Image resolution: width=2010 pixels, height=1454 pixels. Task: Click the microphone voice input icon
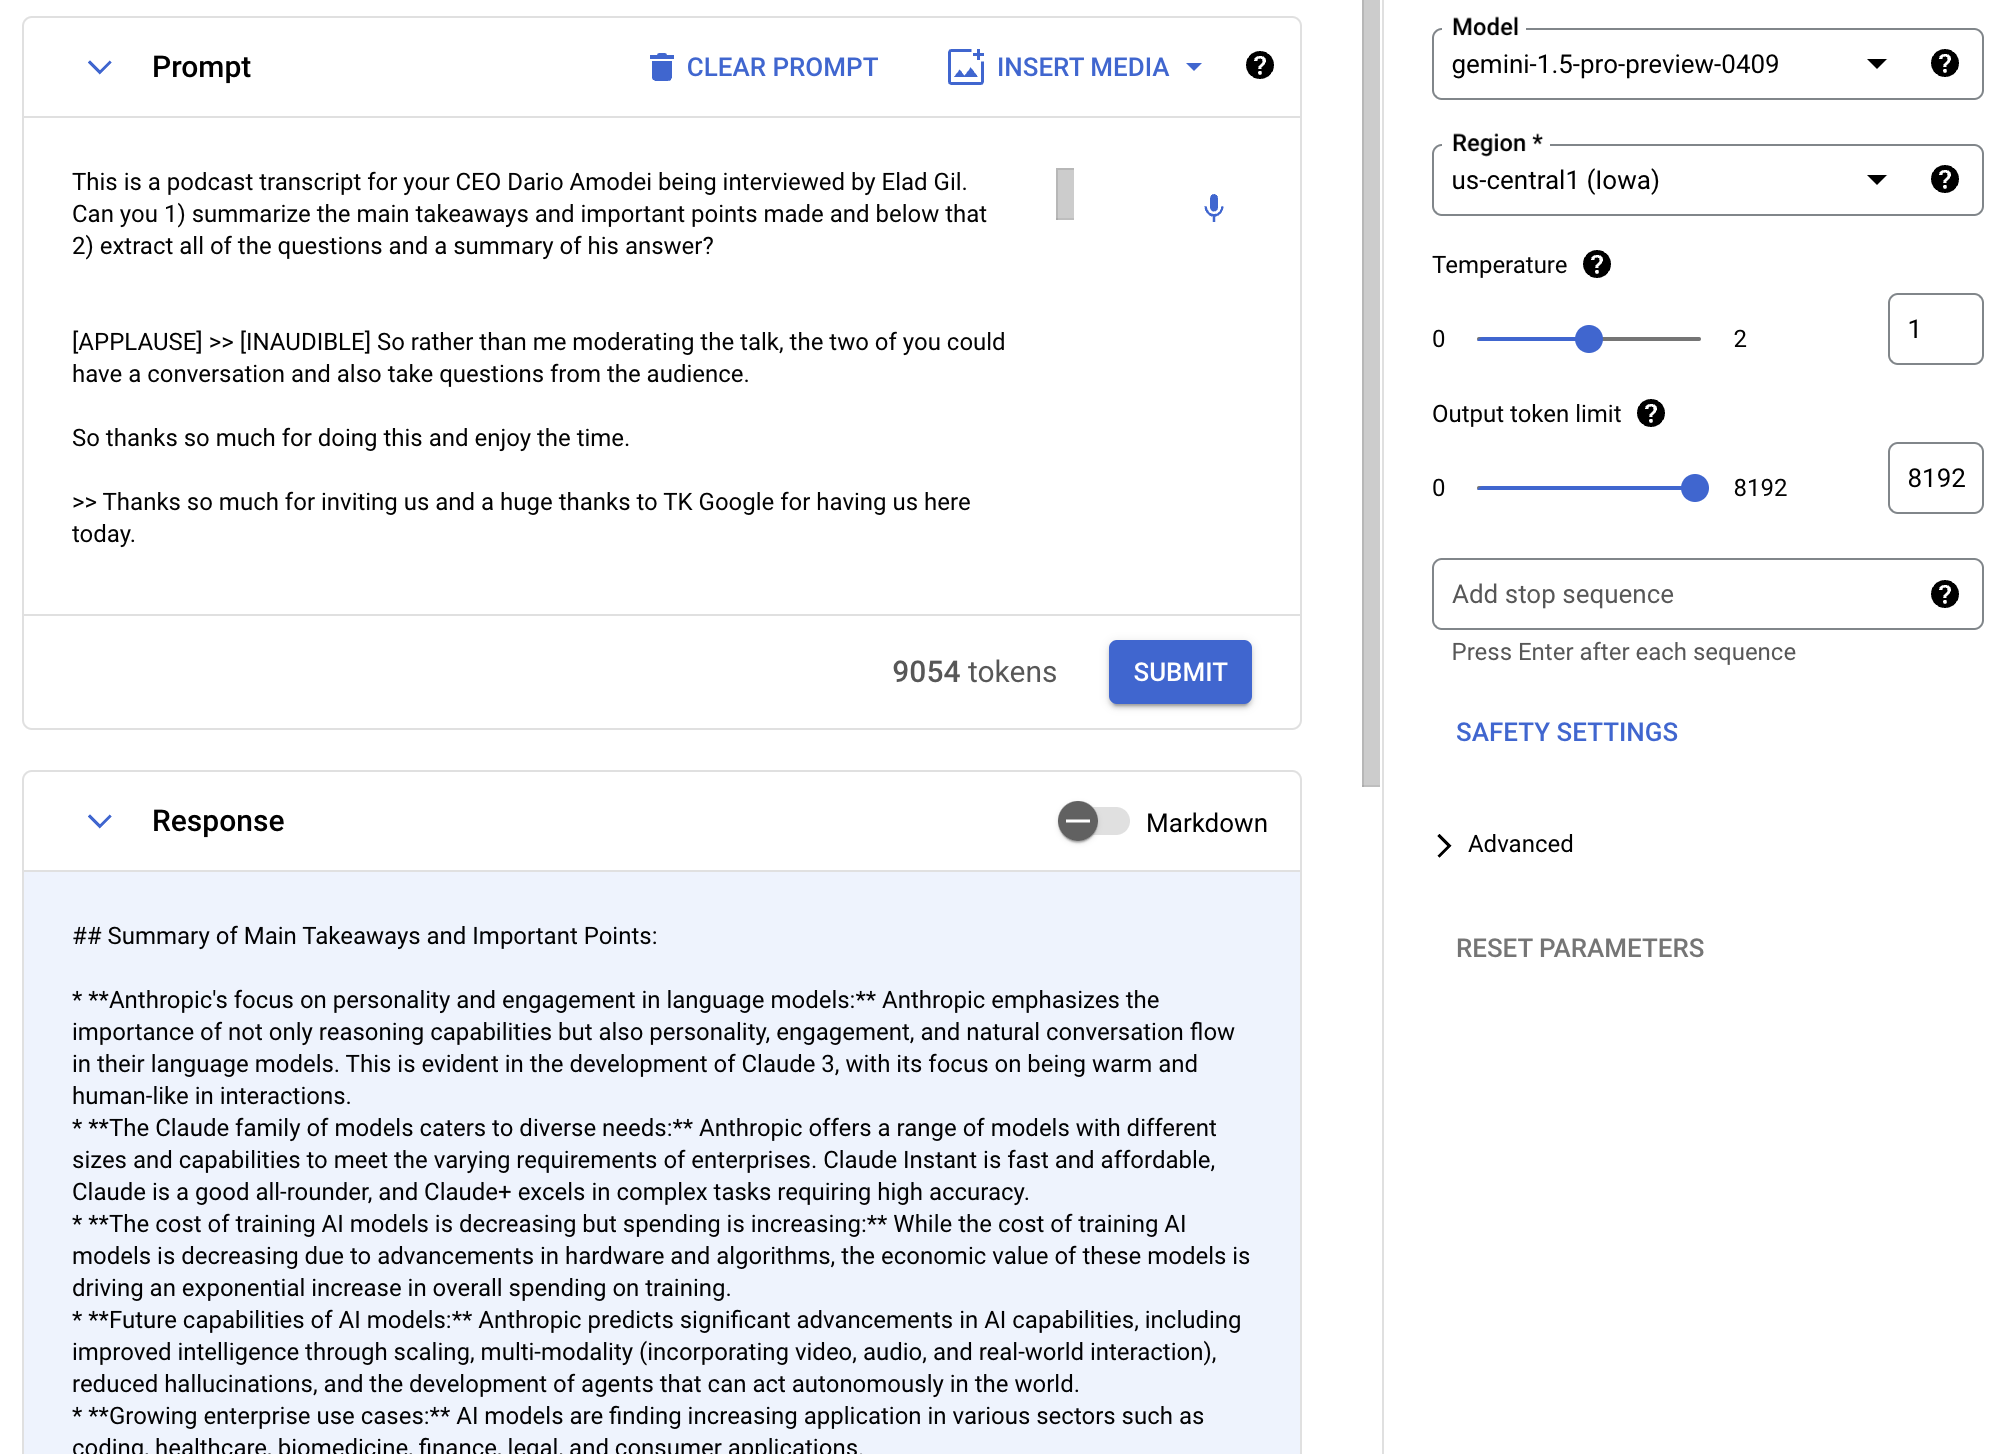point(1213,207)
